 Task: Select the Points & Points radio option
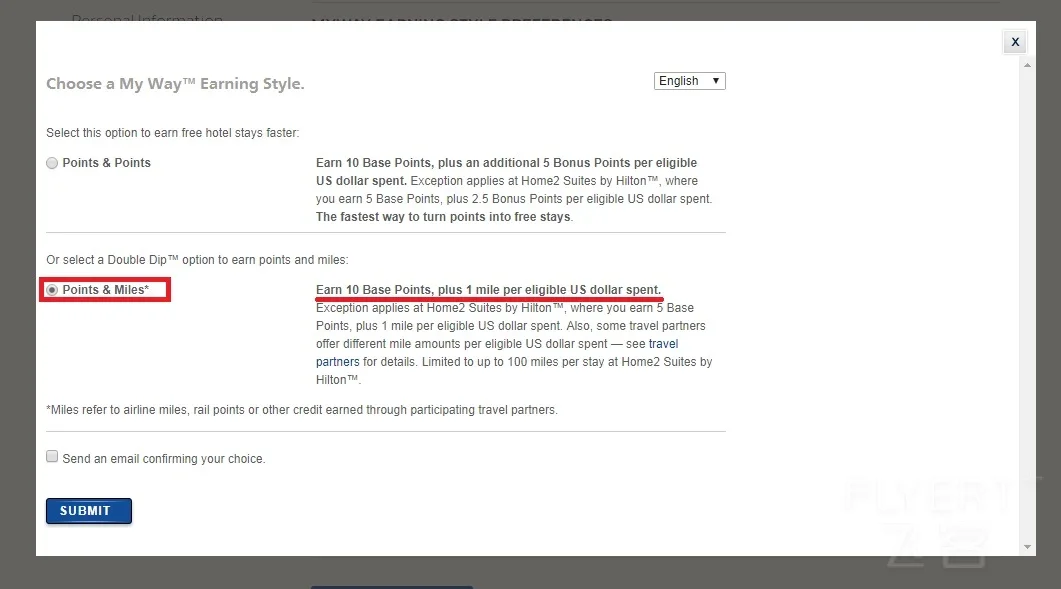point(52,163)
